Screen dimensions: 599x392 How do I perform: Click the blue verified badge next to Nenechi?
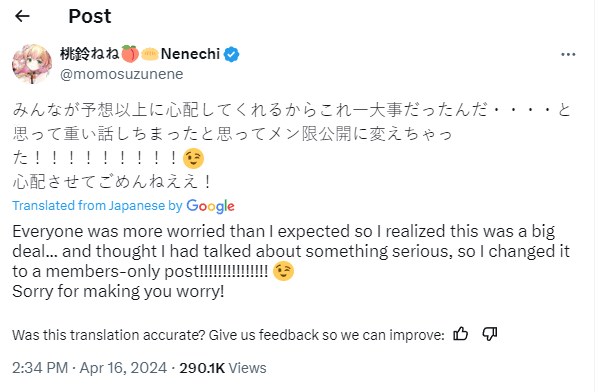231,54
